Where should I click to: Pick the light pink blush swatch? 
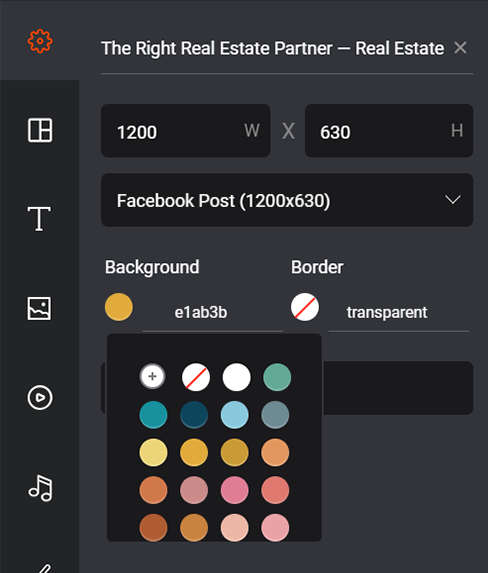pyautogui.click(x=275, y=528)
